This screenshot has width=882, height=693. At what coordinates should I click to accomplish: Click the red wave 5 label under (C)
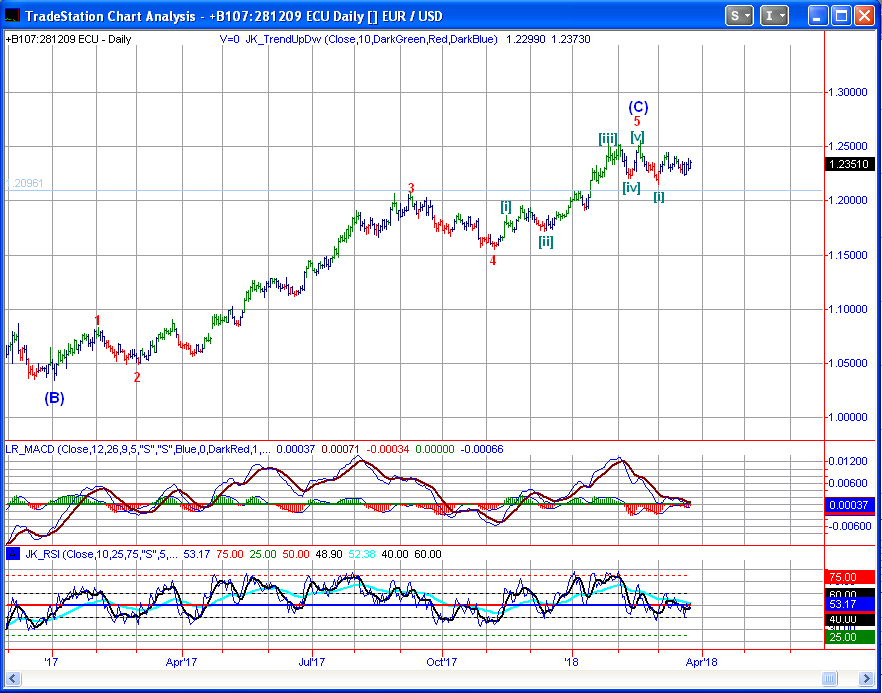pos(637,121)
